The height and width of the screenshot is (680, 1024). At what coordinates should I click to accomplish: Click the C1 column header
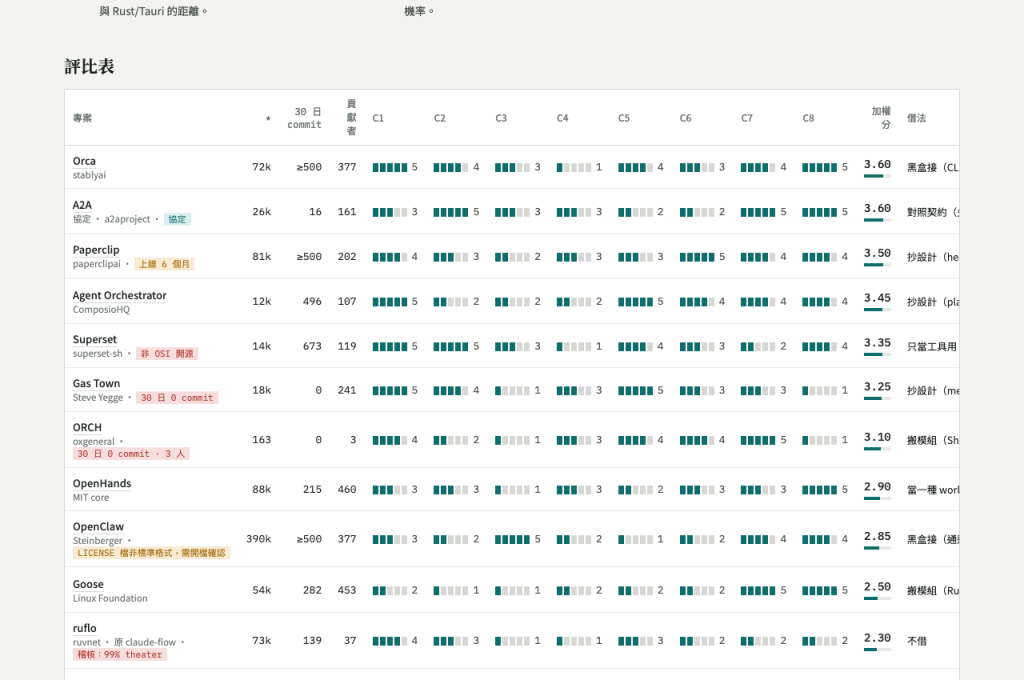coord(378,118)
